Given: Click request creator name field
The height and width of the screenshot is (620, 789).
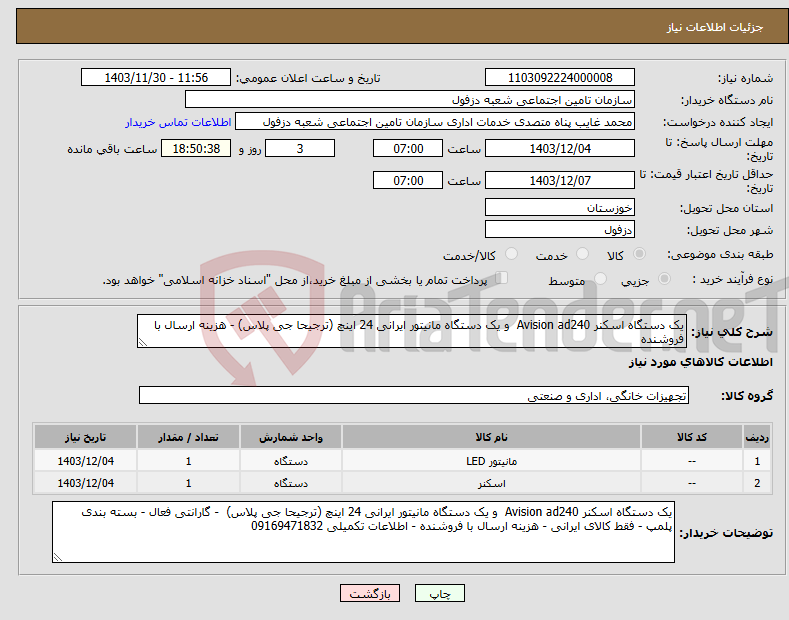Looking at the screenshot, I should tap(435, 122).
